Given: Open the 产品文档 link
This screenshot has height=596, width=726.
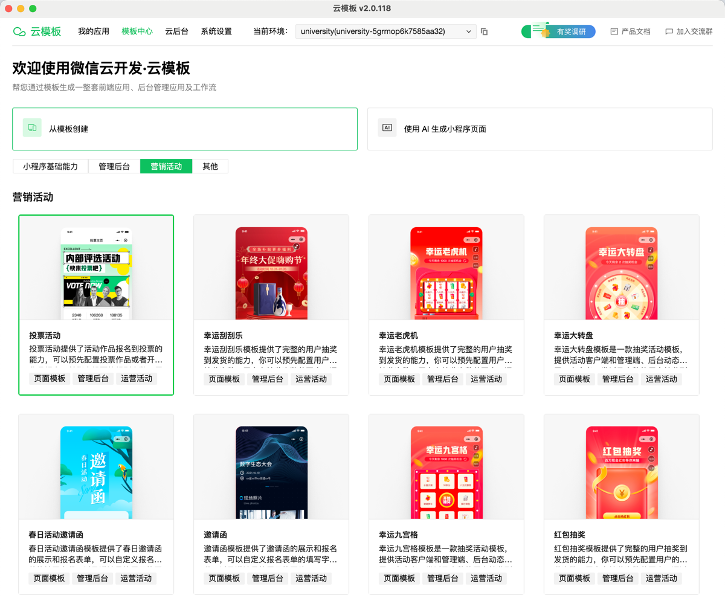Looking at the screenshot, I should point(630,31).
